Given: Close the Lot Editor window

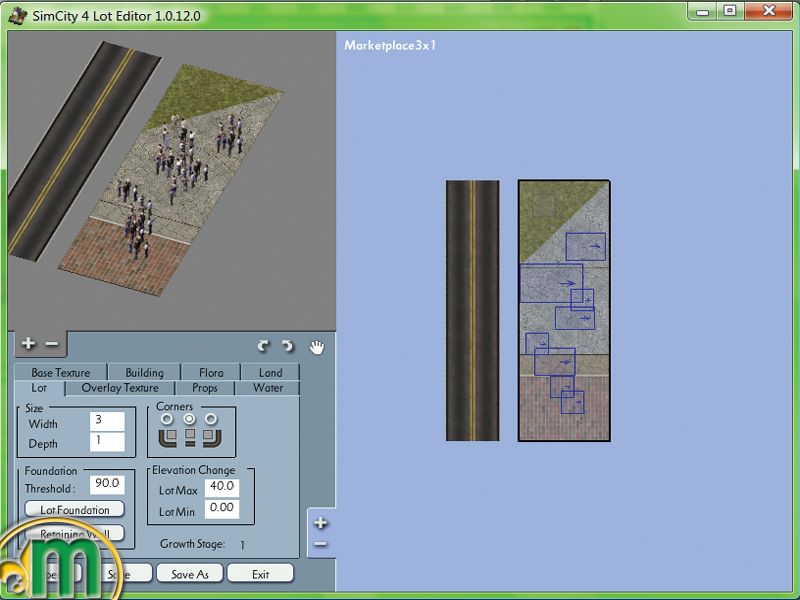Looking at the screenshot, I should (769, 11).
